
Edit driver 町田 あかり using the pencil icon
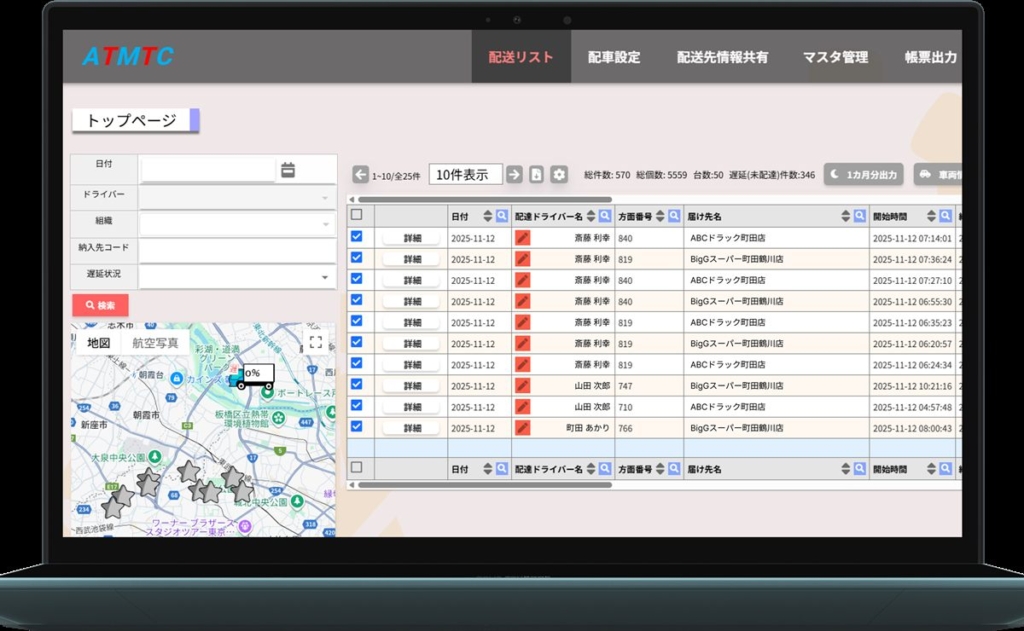[x=522, y=428]
